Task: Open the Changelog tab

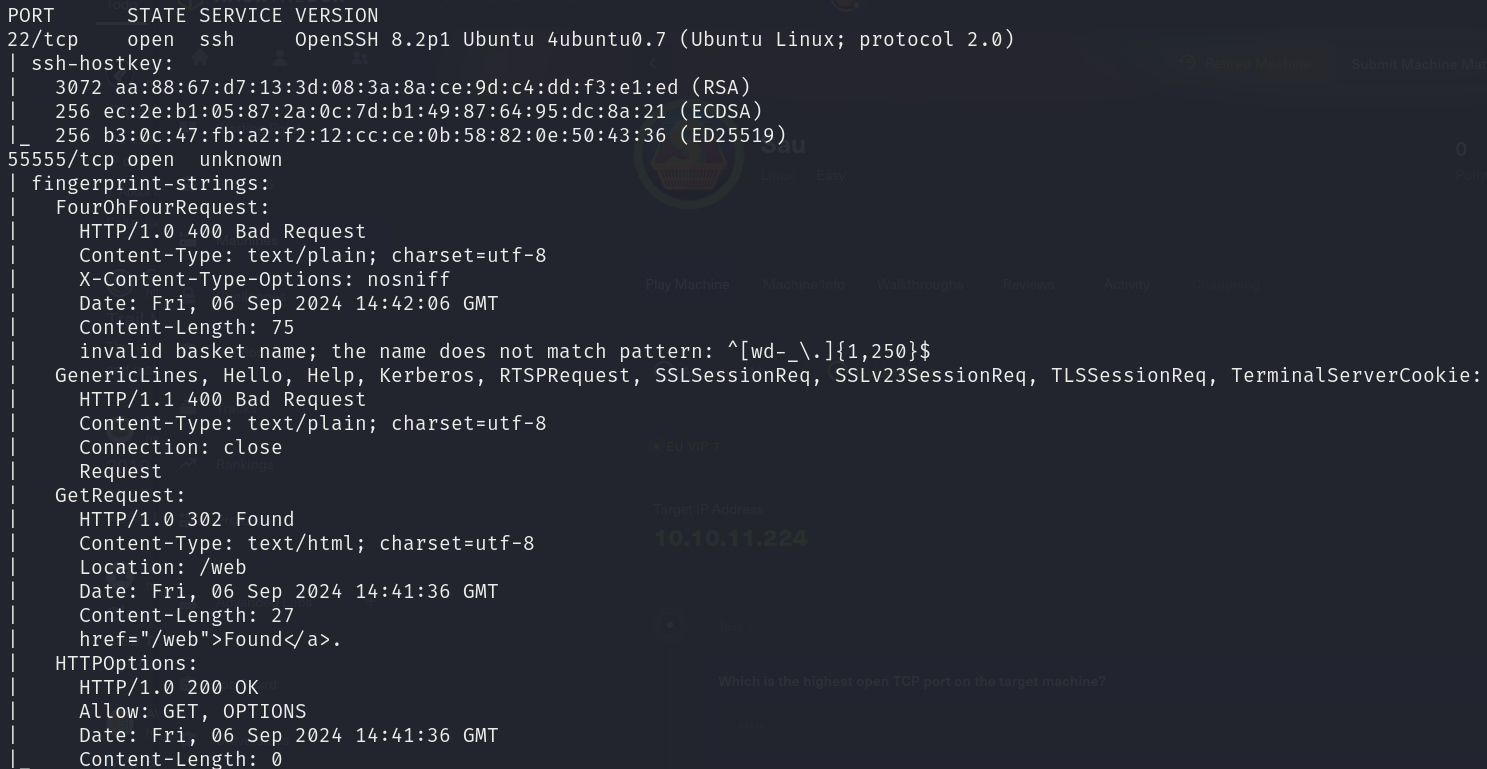Action: [1226, 284]
